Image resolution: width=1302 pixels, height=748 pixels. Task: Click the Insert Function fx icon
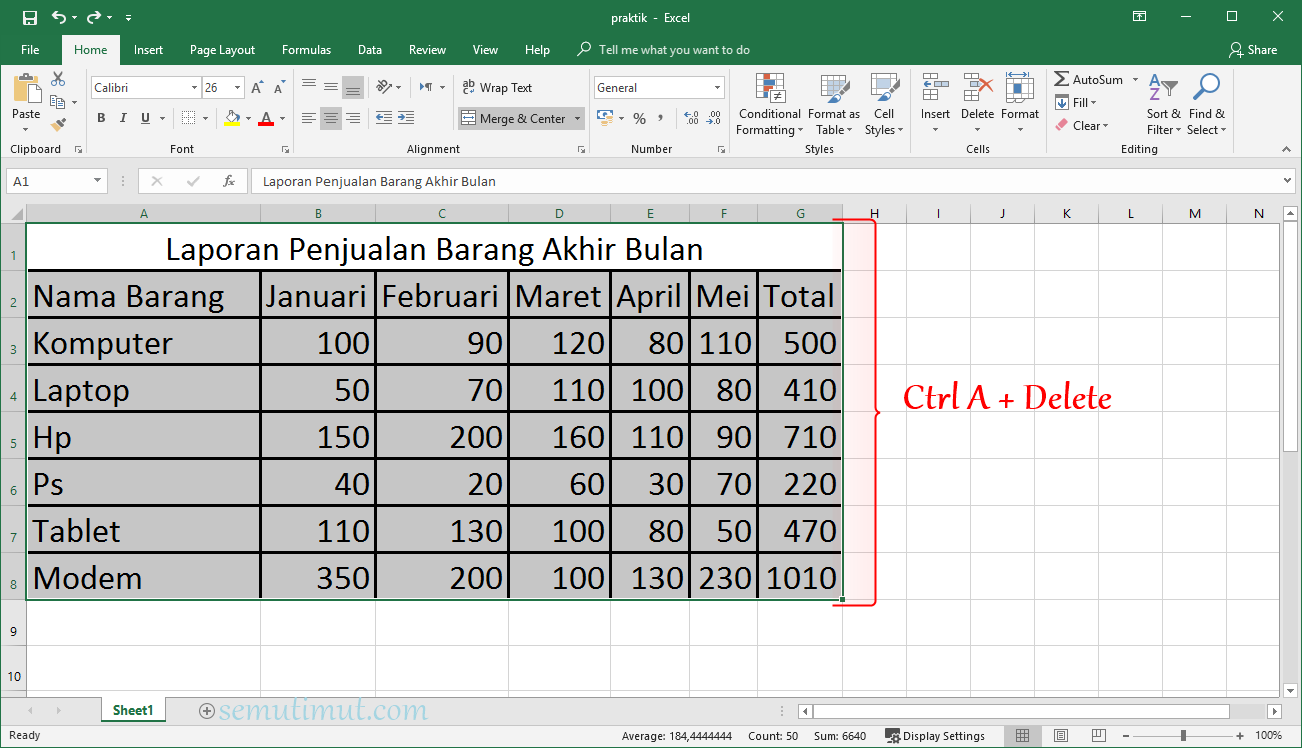point(229,181)
